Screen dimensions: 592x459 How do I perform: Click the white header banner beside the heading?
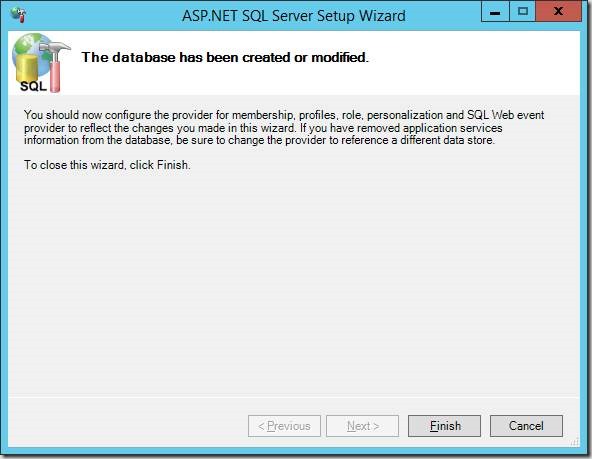tap(472, 62)
